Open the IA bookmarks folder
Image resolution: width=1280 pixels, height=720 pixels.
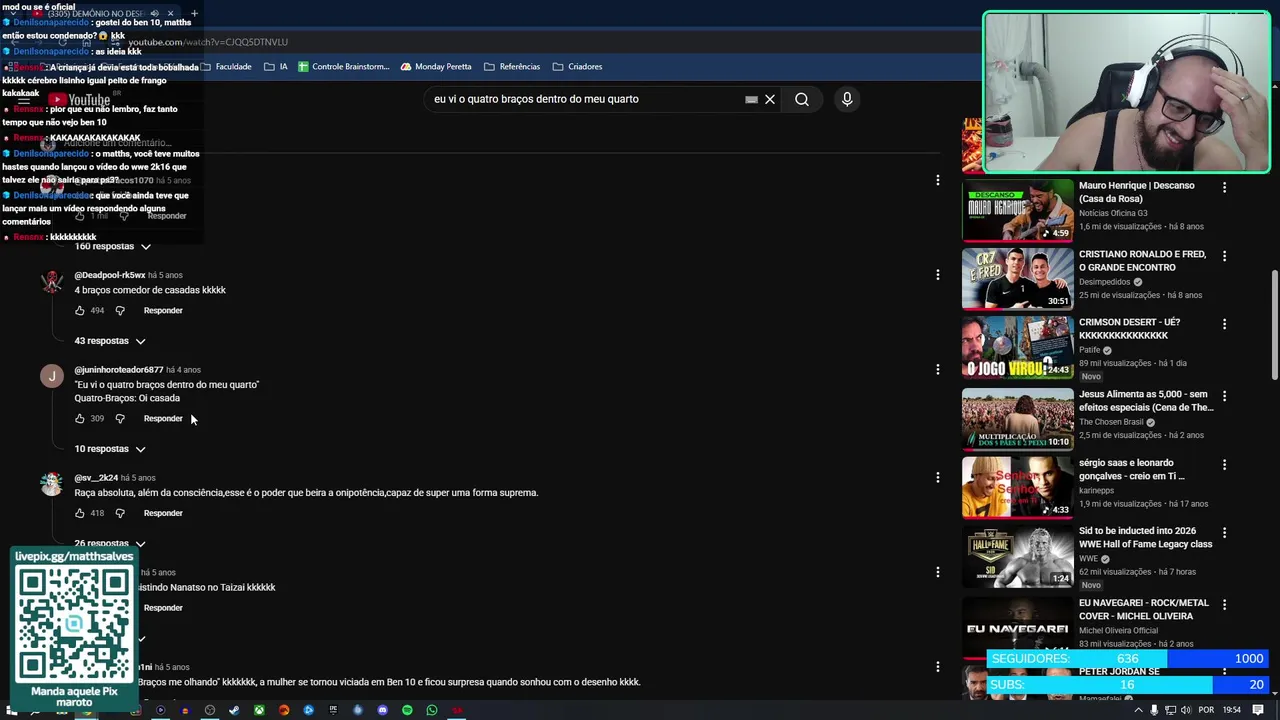276,67
